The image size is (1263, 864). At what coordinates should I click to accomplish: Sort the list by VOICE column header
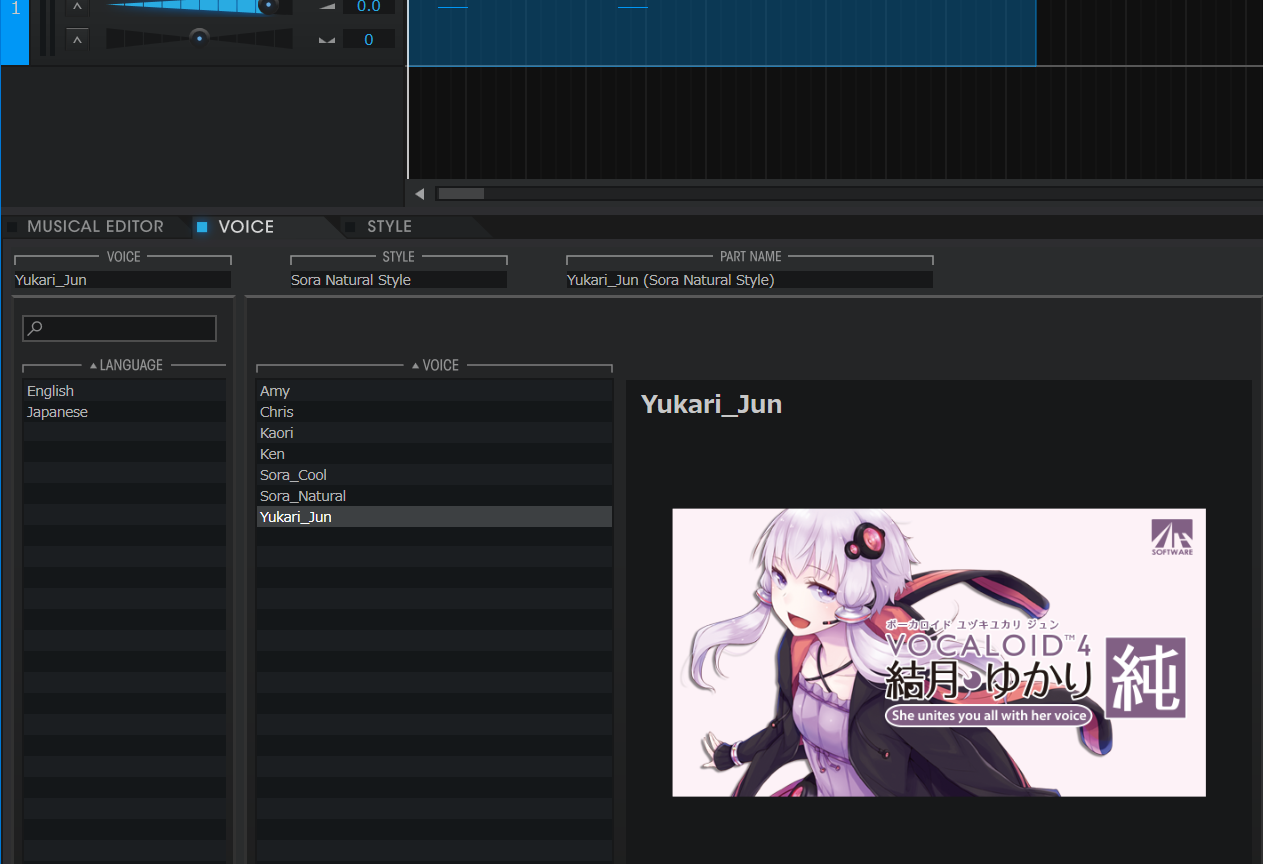click(x=435, y=365)
